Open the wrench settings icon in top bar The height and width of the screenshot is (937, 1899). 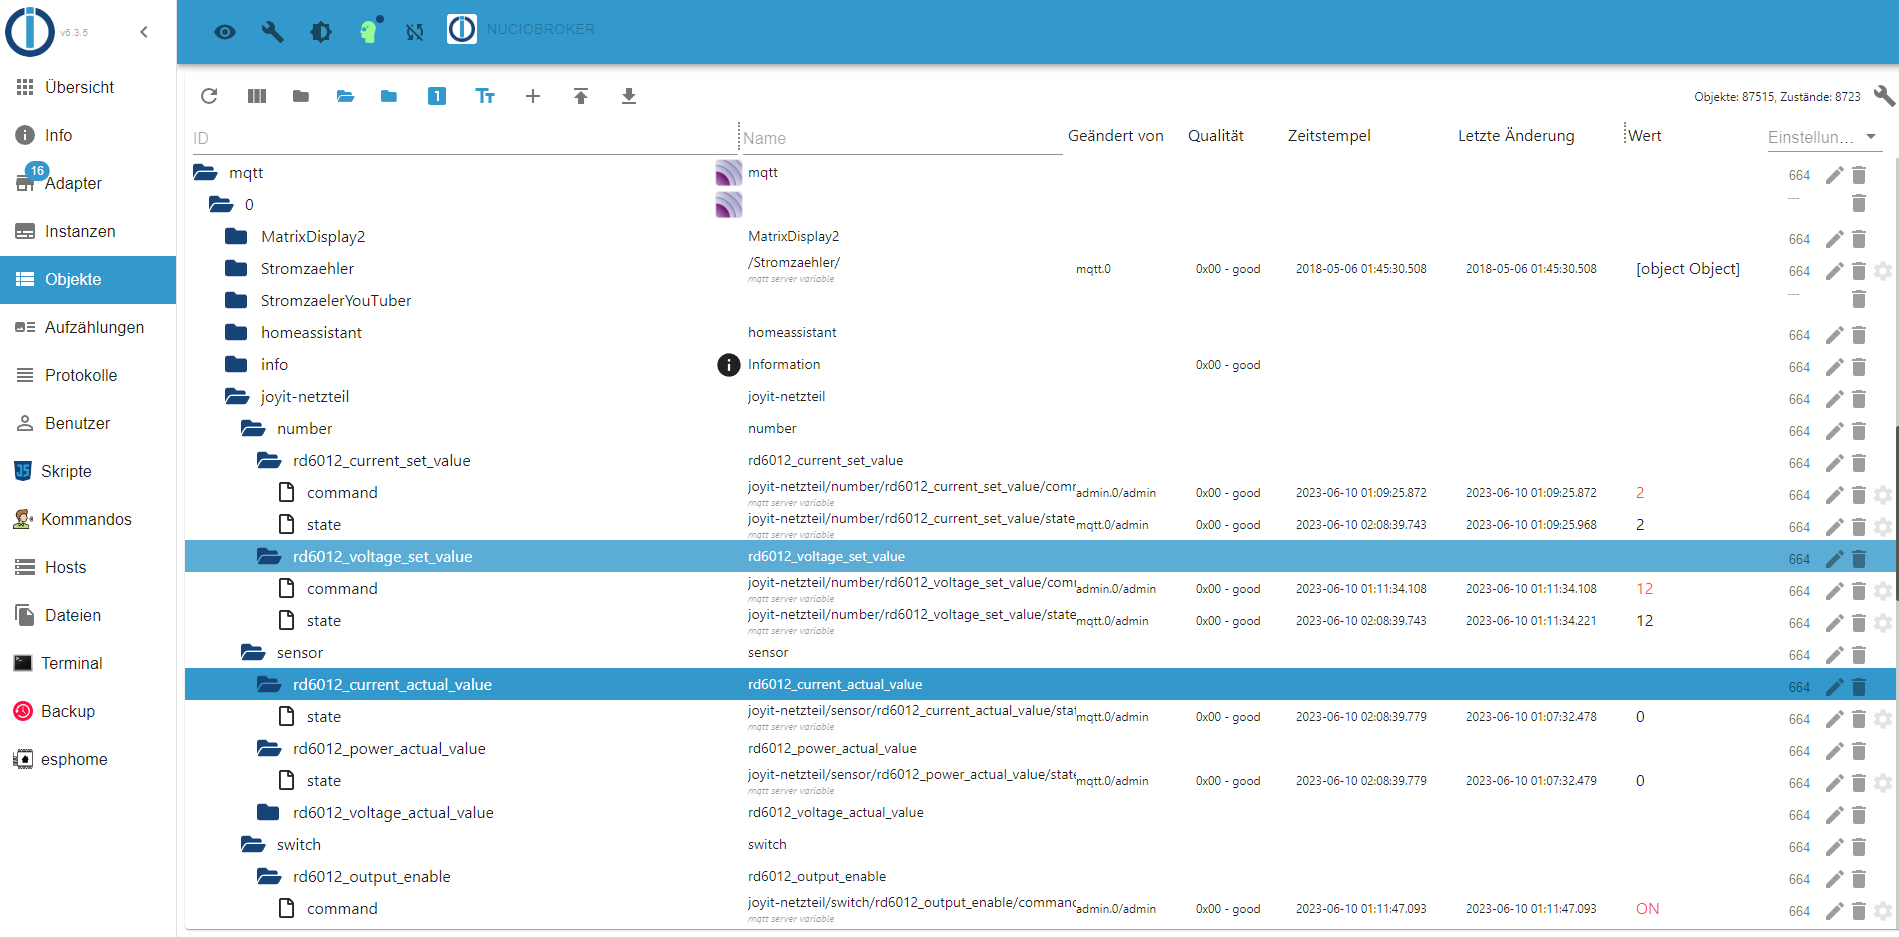click(x=272, y=31)
